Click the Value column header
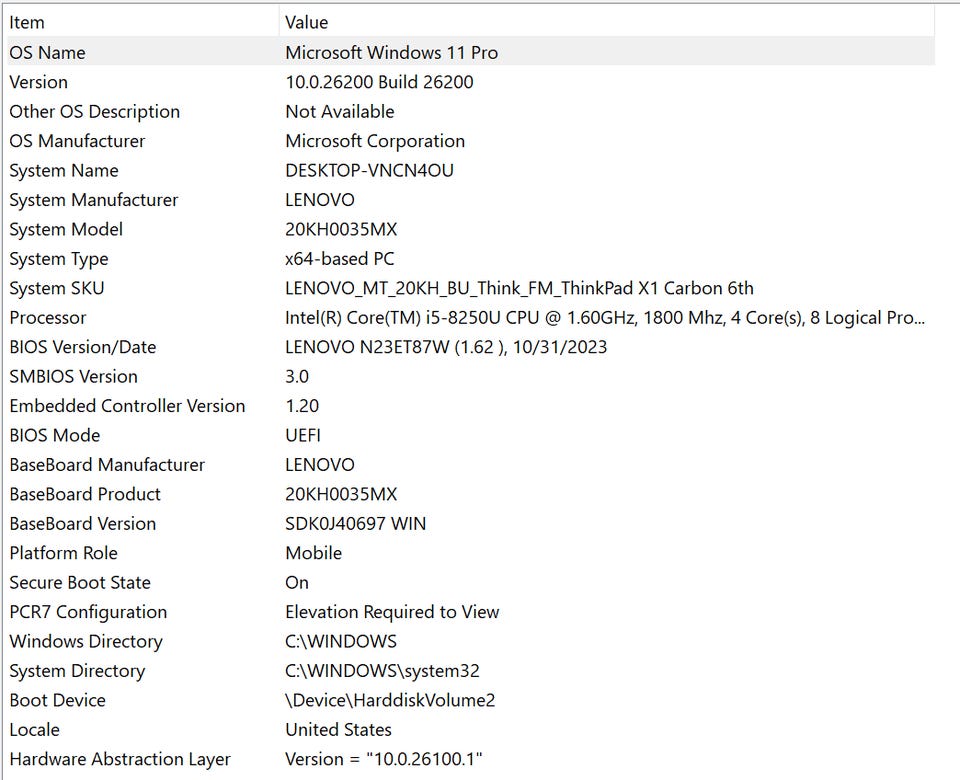This screenshot has height=780, width=960. [x=307, y=23]
